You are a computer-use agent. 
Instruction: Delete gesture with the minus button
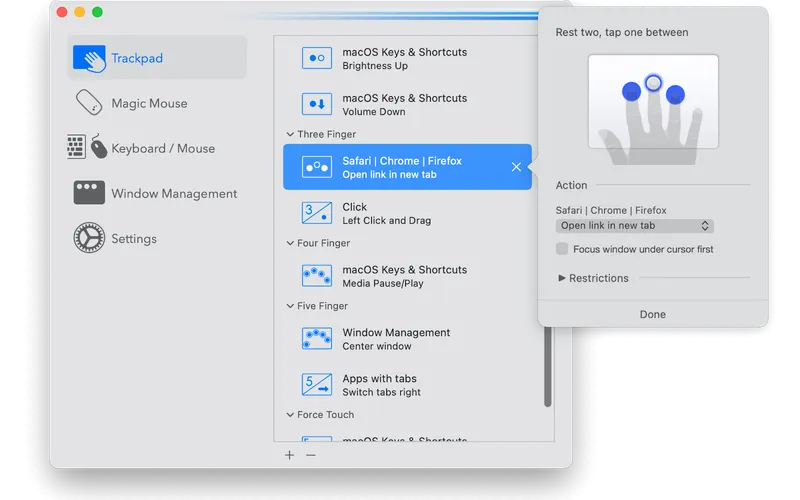pos(311,455)
